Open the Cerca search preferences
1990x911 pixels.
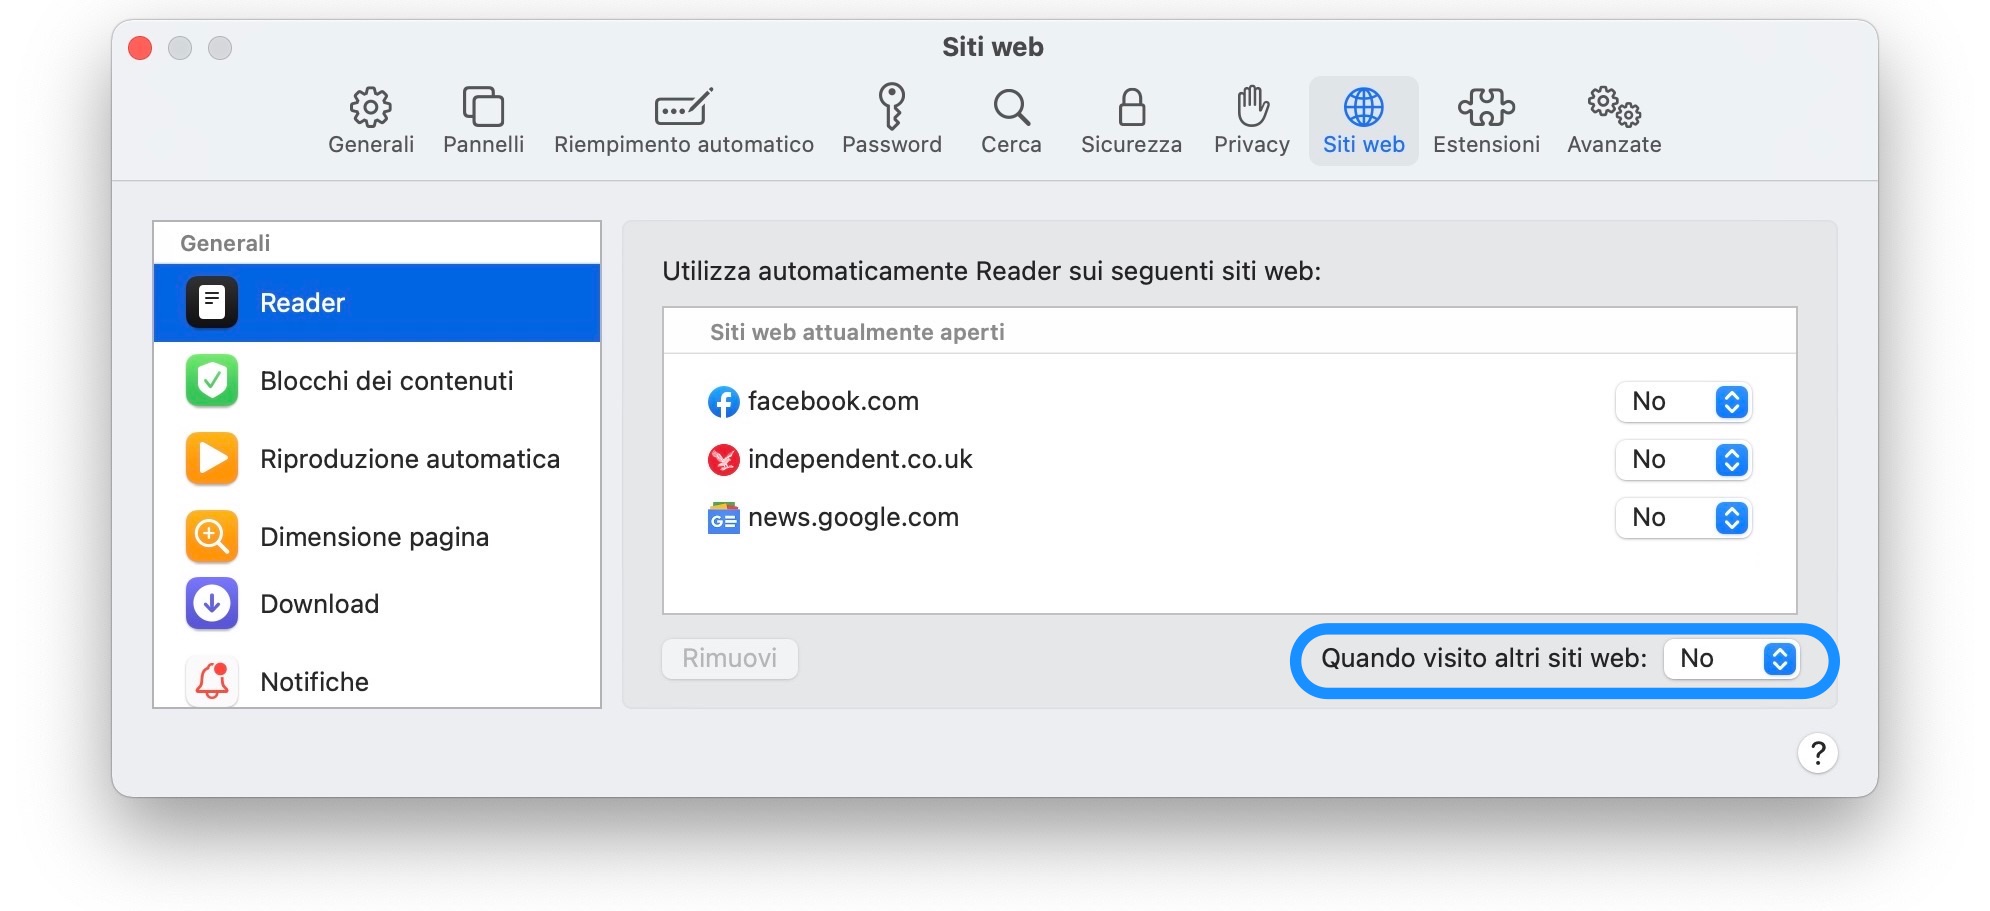point(1011,118)
